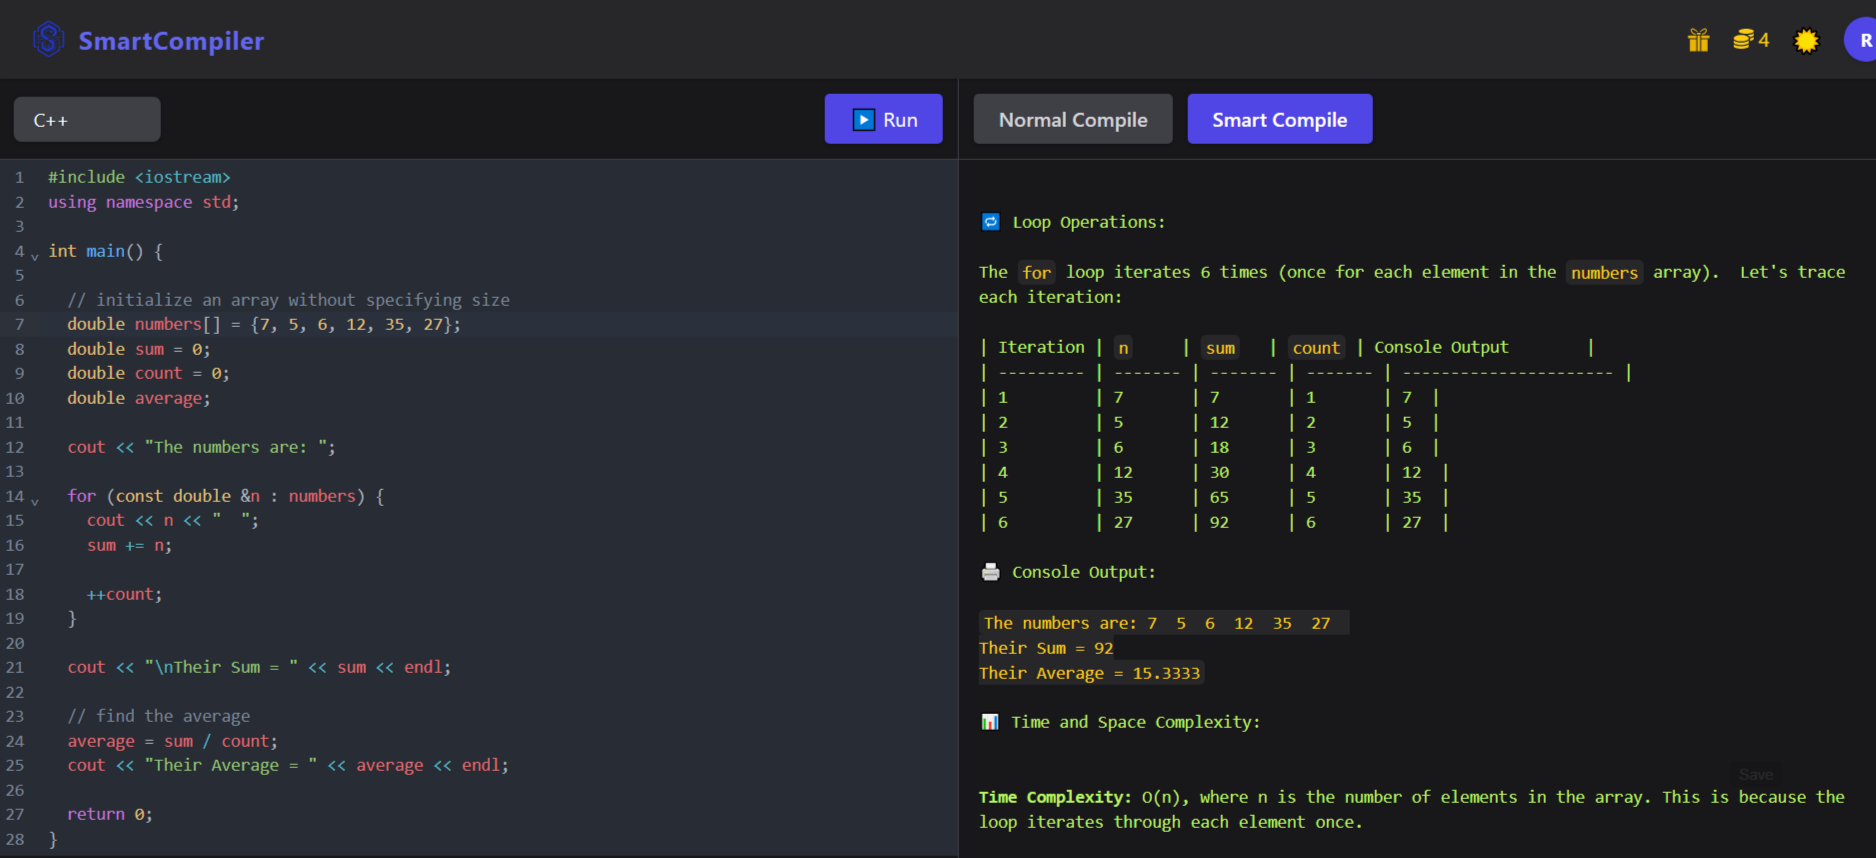This screenshot has width=1876, height=858.
Task: Fold the for loop at line 14
Action: 35,501
